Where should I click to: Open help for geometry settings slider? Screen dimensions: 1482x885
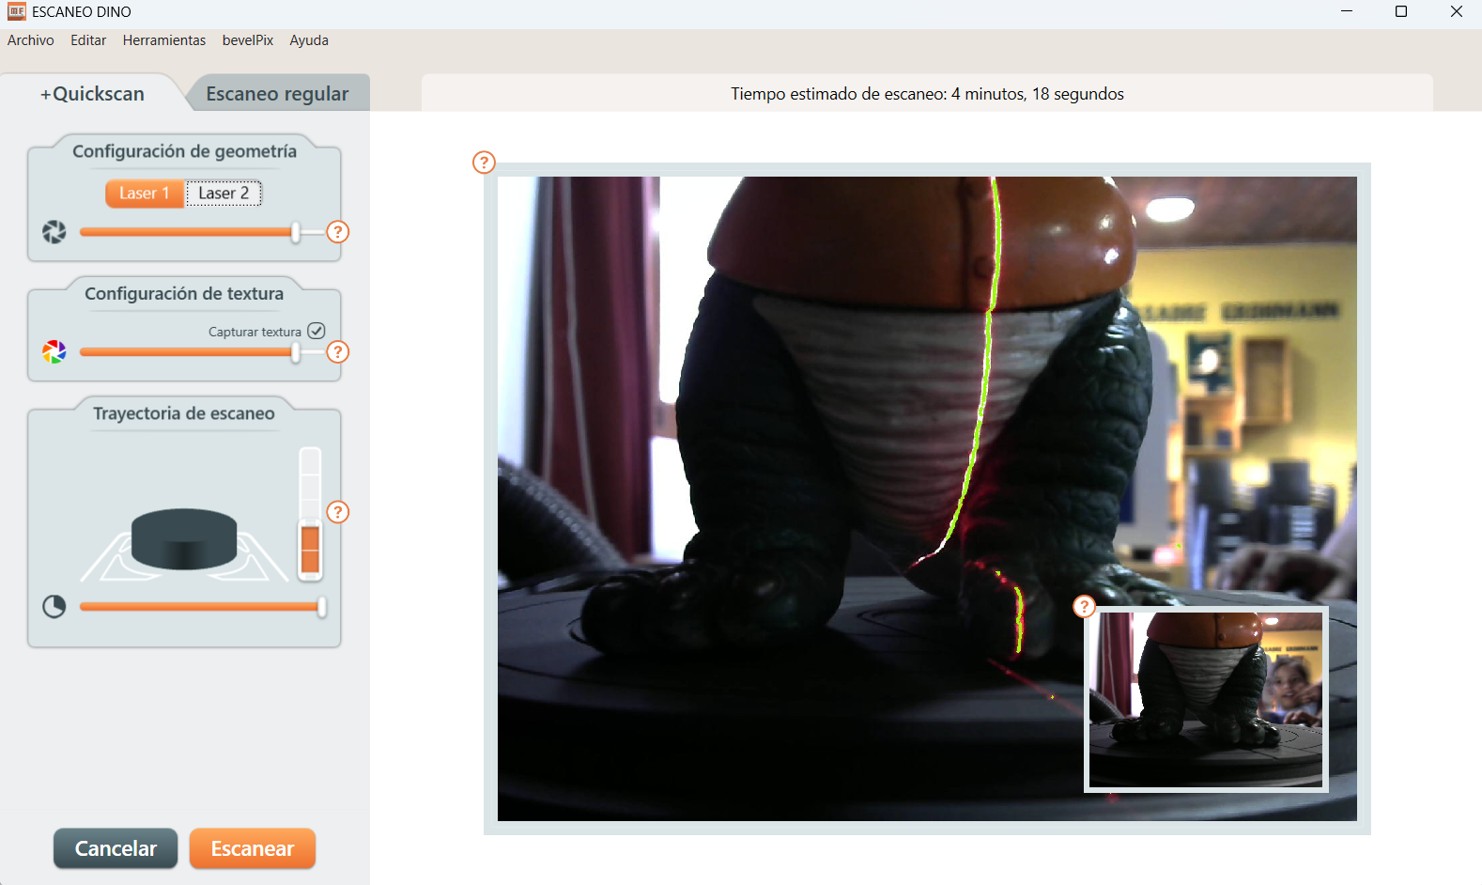[x=338, y=232]
